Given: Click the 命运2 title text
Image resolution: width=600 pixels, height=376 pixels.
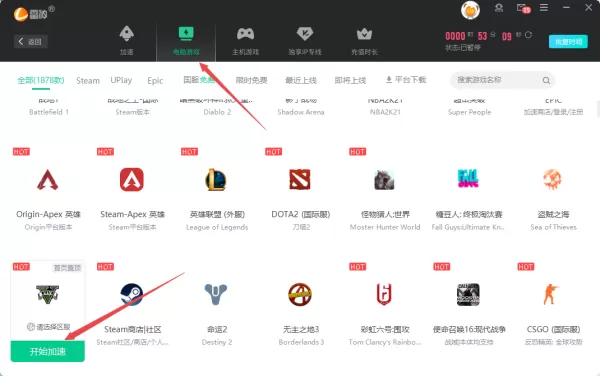Looking at the screenshot, I should 217,329.
